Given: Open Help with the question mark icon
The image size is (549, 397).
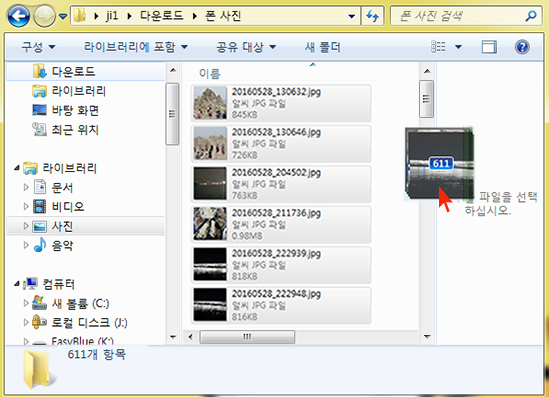Looking at the screenshot, I should [x=522, y=47].
